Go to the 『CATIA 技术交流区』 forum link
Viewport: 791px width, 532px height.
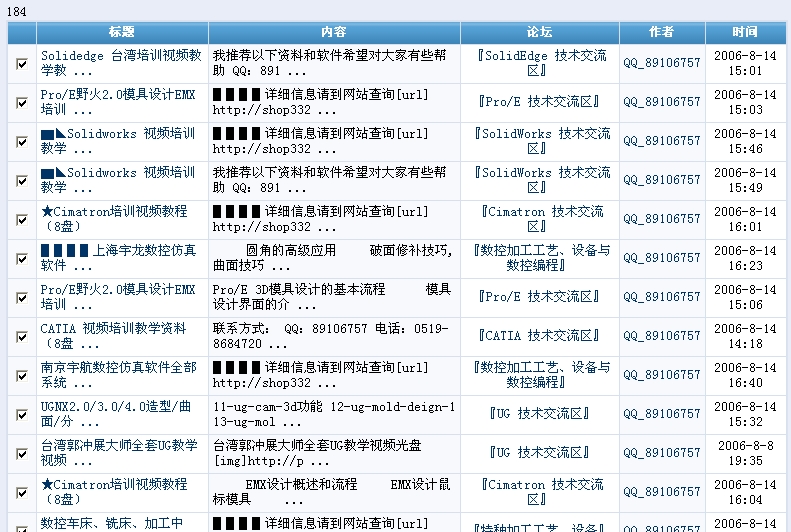point(539,336)
